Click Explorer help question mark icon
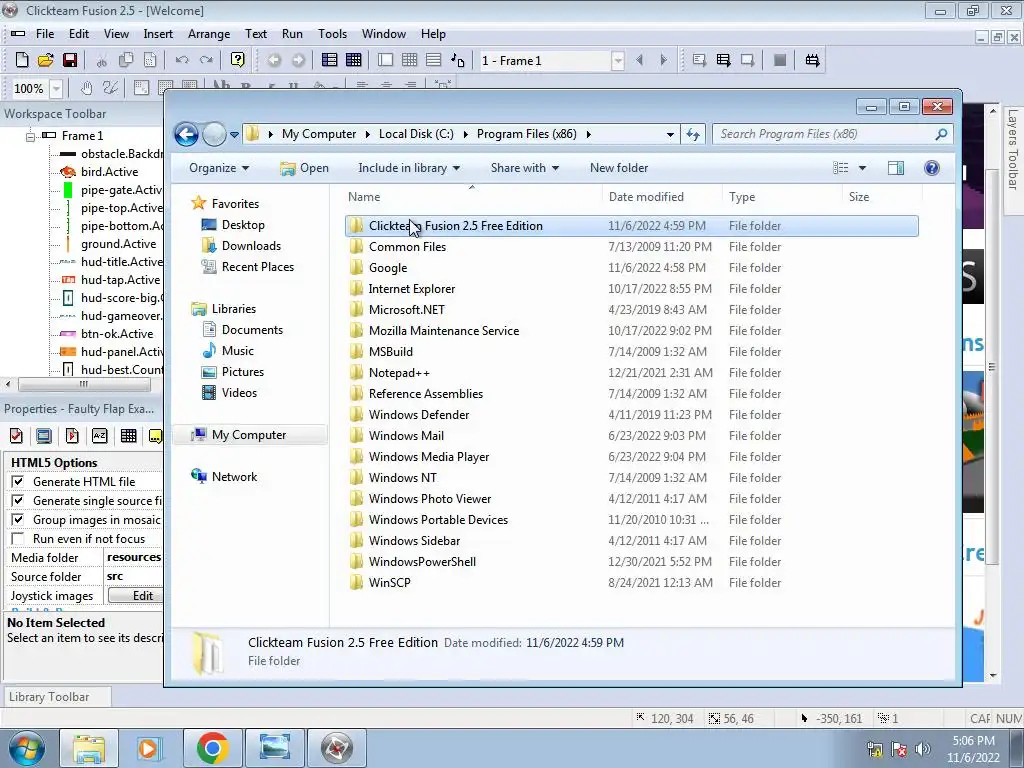The image size is (1024, 768). 932,168
